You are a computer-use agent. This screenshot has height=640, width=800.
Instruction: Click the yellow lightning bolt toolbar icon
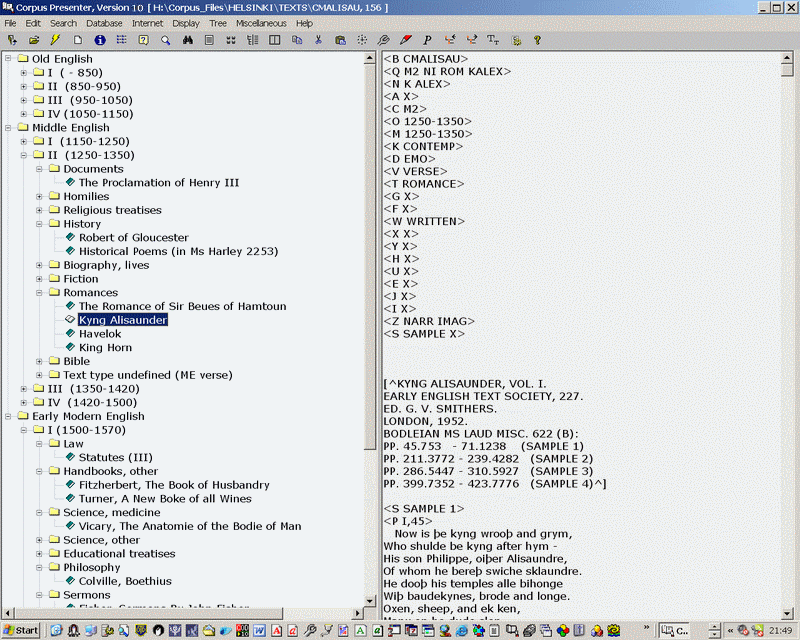coord(56,40)
